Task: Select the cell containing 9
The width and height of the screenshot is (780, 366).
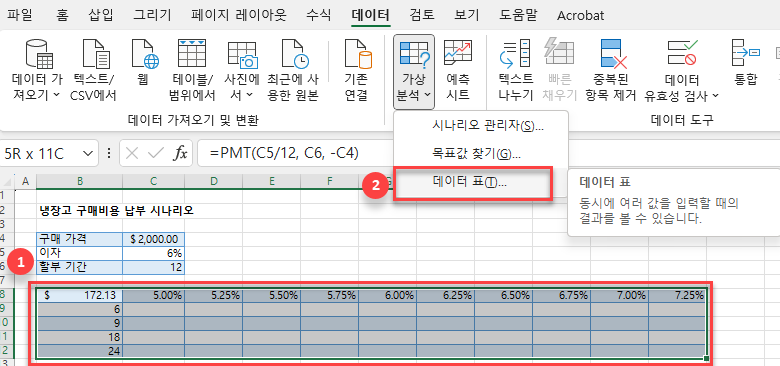Action: (80, 323)
